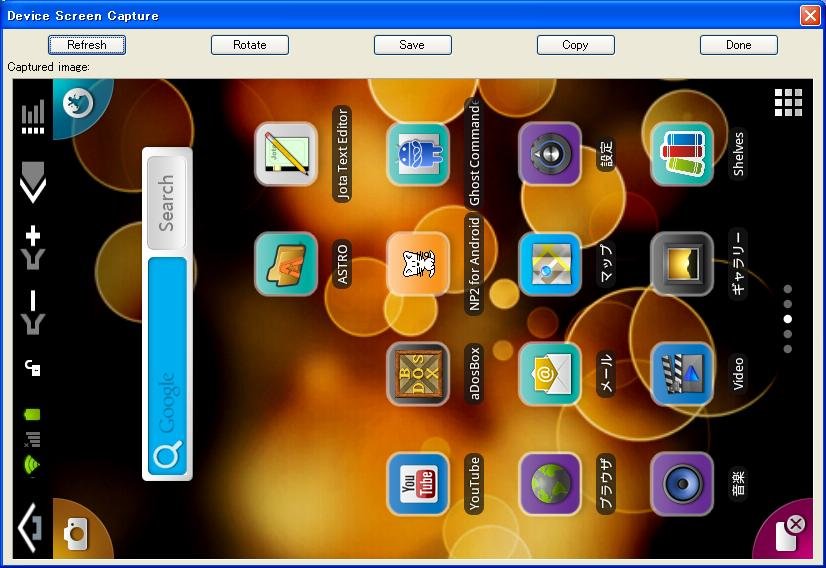Copy the captured image

tap(575, 45)
